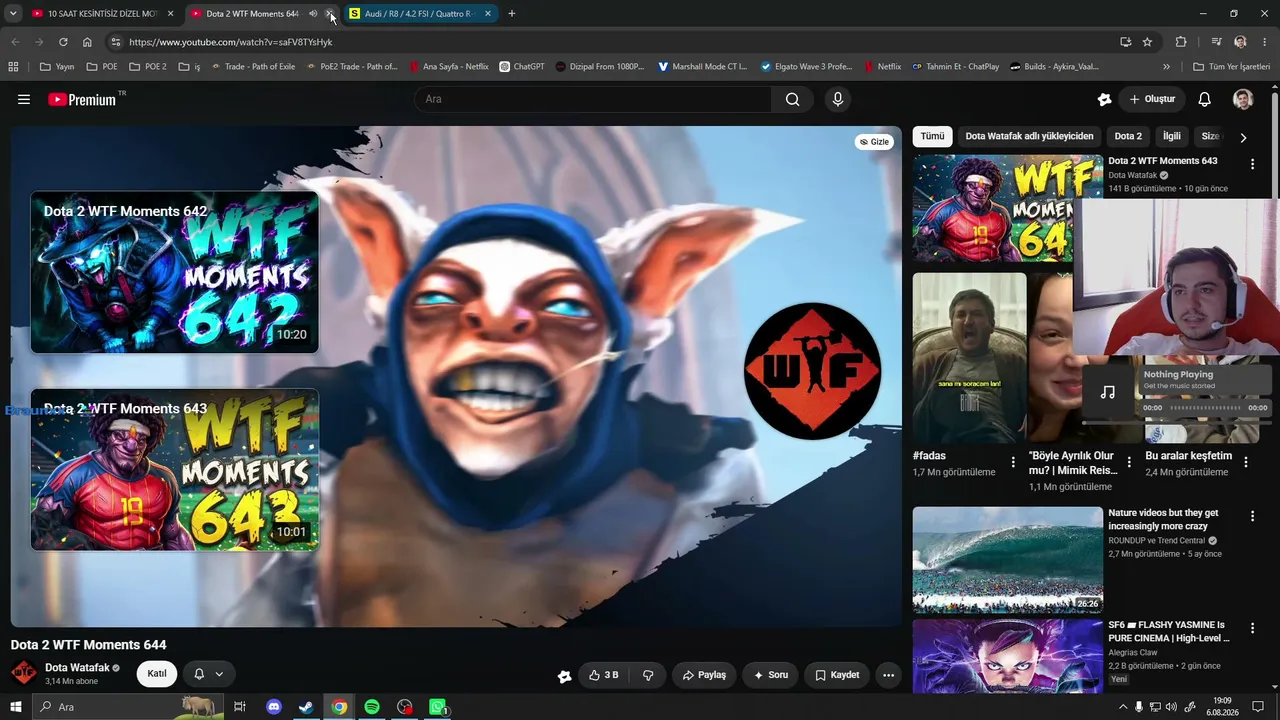The width and height of the screenshot is (1280, 720).
Task: Show hidden system tray icons
Action: click(x=1123, y=707)
